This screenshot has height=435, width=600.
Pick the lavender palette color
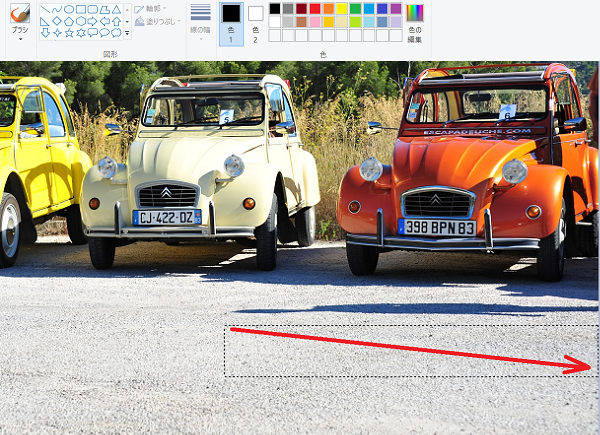pyautogui.click(x=396, y=22)
